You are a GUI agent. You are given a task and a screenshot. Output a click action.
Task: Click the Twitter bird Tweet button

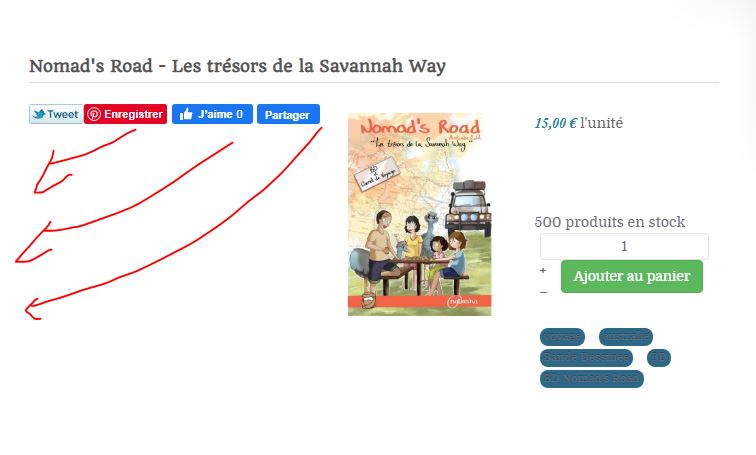(56, 114)
